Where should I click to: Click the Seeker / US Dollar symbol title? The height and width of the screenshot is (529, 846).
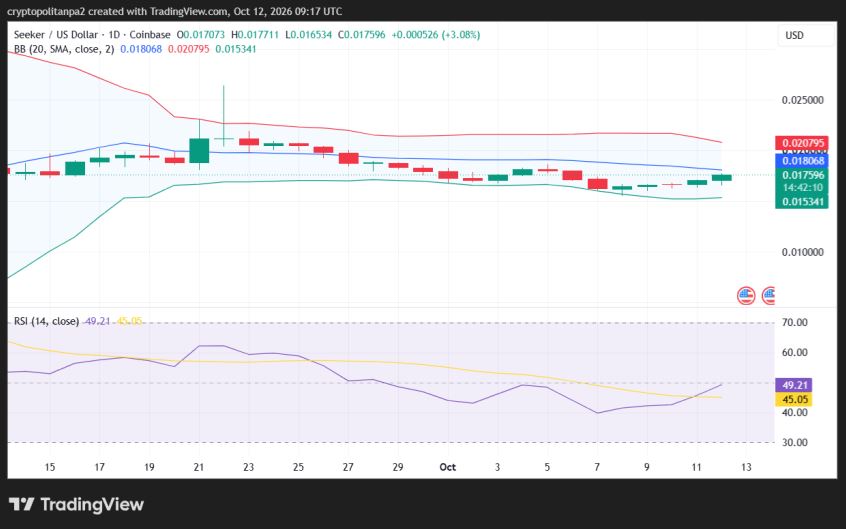(56, 35)
